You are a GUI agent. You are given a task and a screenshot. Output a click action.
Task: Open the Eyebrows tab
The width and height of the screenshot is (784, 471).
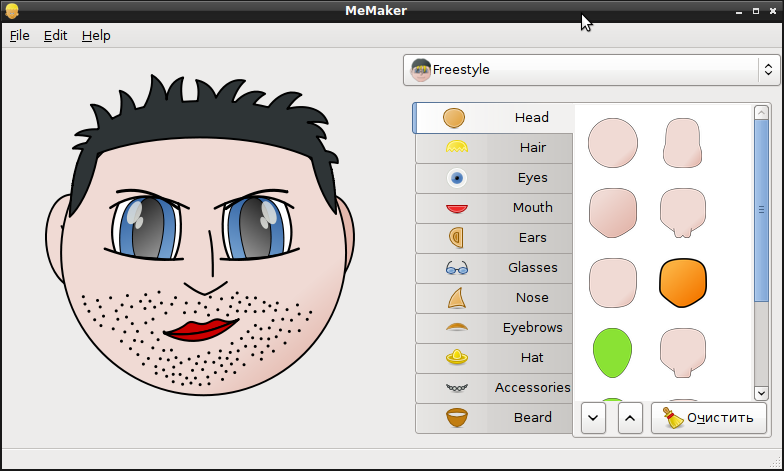494,328
